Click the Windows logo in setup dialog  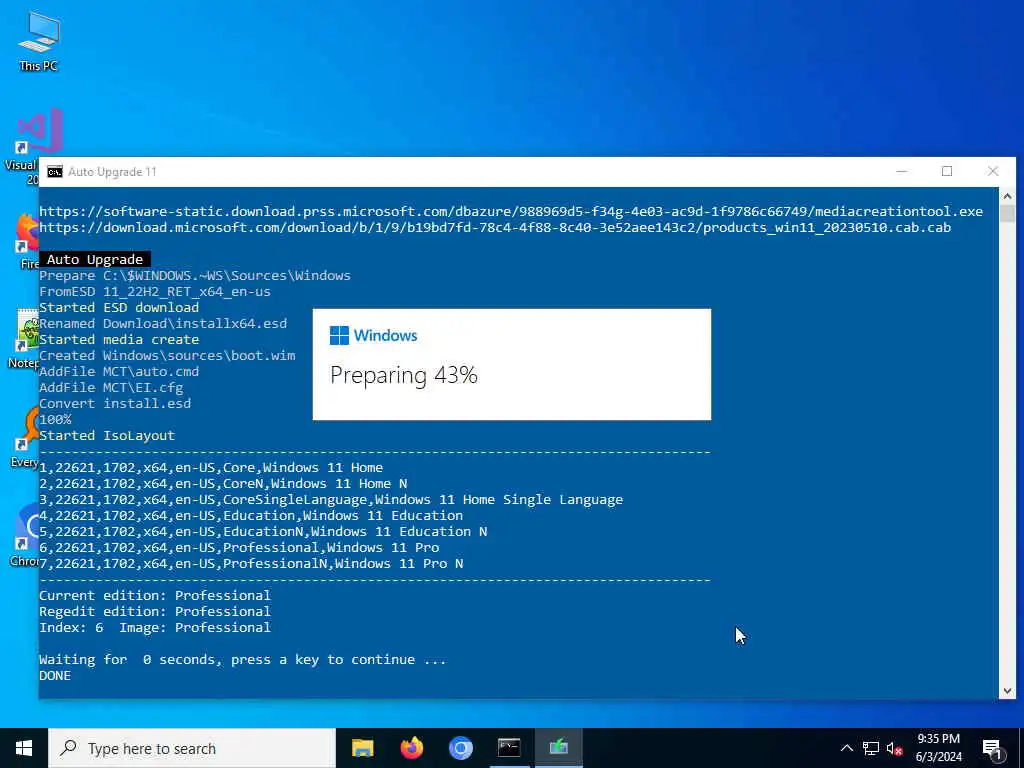pyautogui.click(x=339, y=336)
